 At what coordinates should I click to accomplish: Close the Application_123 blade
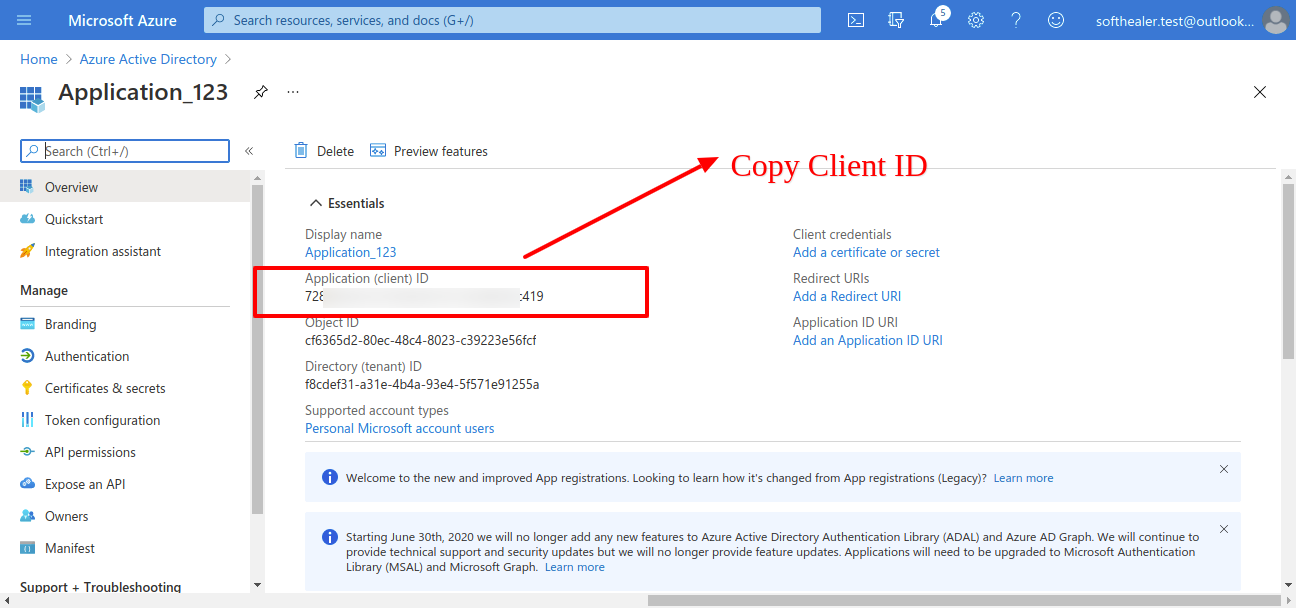[x=1260, y=92]
